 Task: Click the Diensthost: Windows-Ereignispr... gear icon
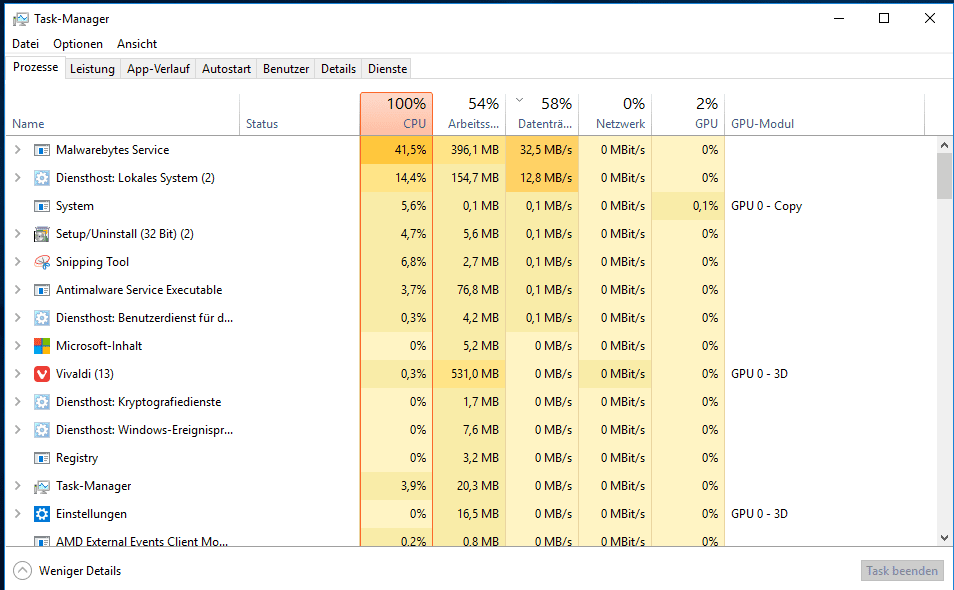click(41, 429)
